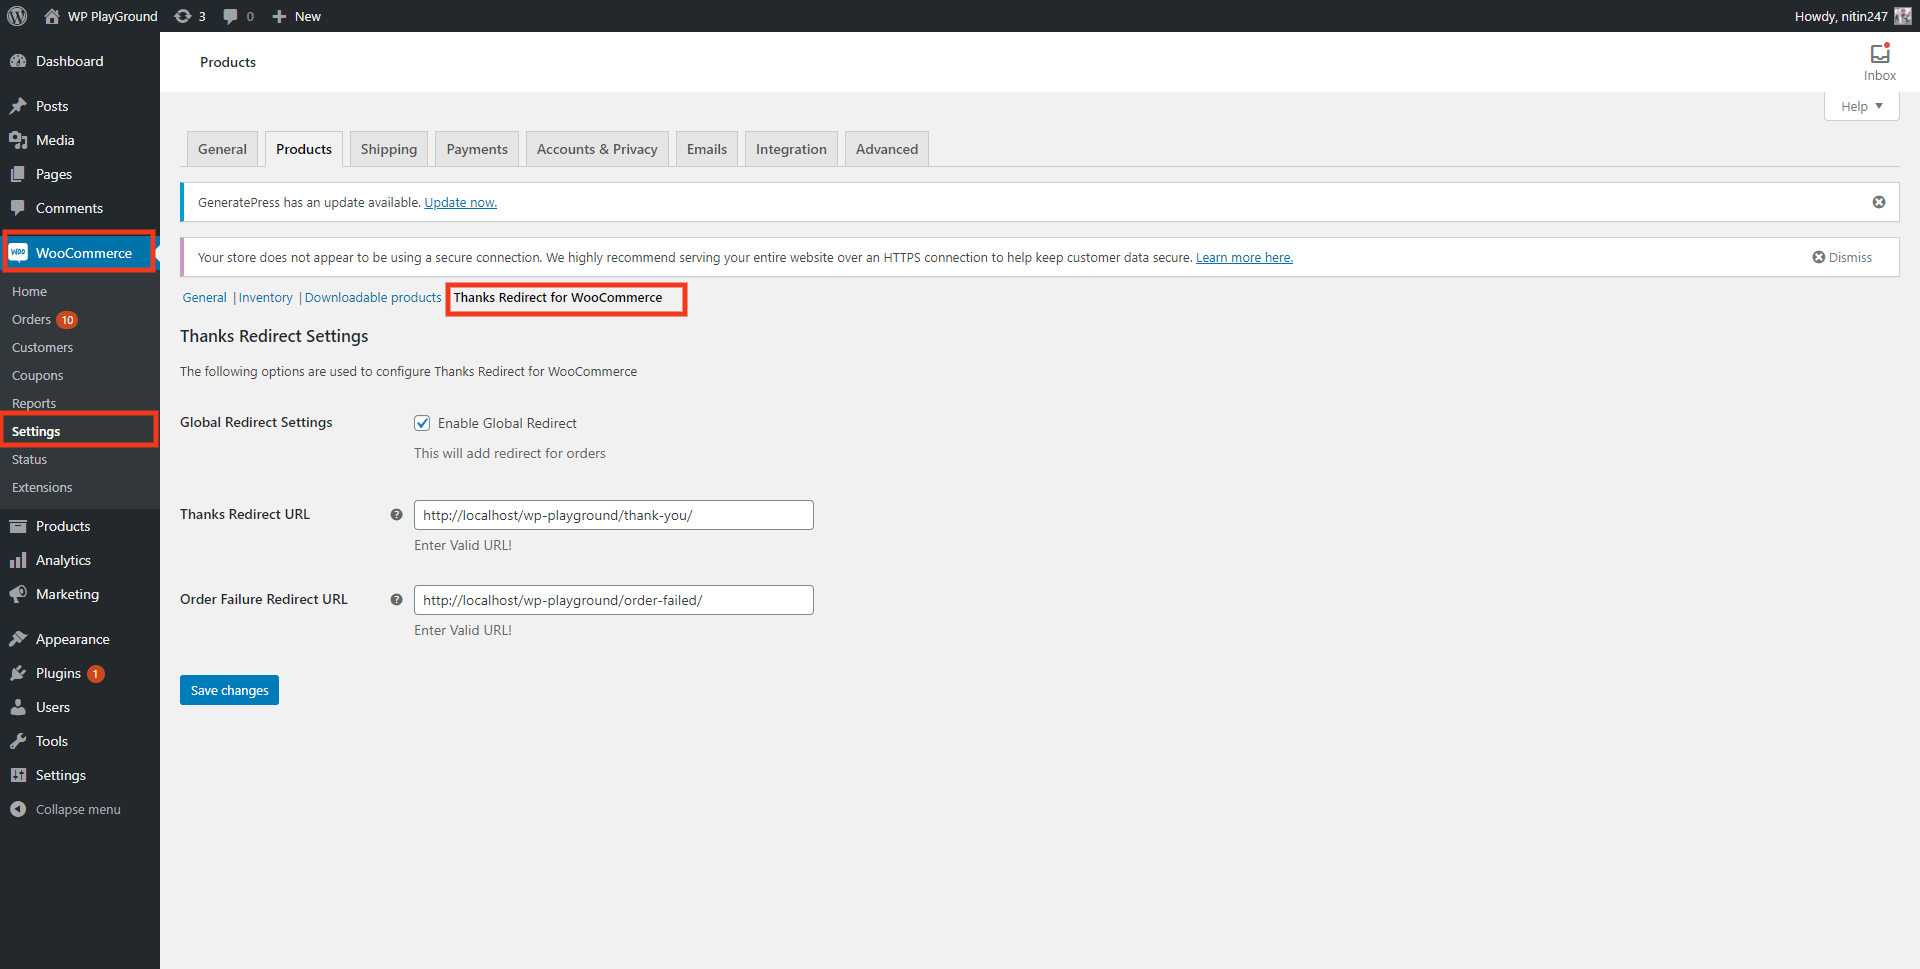Click the Users person icon
Screen dimensions: 1920x969
coord(18,707)
